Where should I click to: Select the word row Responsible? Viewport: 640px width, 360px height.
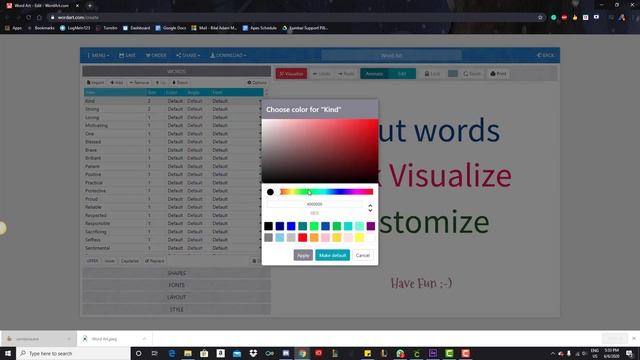(173, 224)
